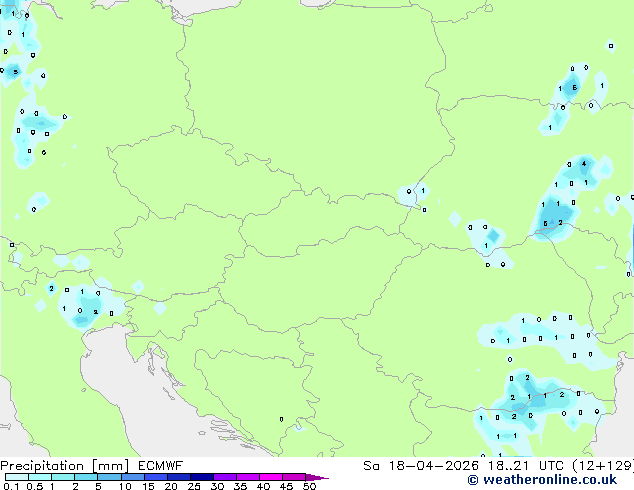Click the legend value '0.5'
Viewport: 634px width, 490px height.
coord(34,486)
